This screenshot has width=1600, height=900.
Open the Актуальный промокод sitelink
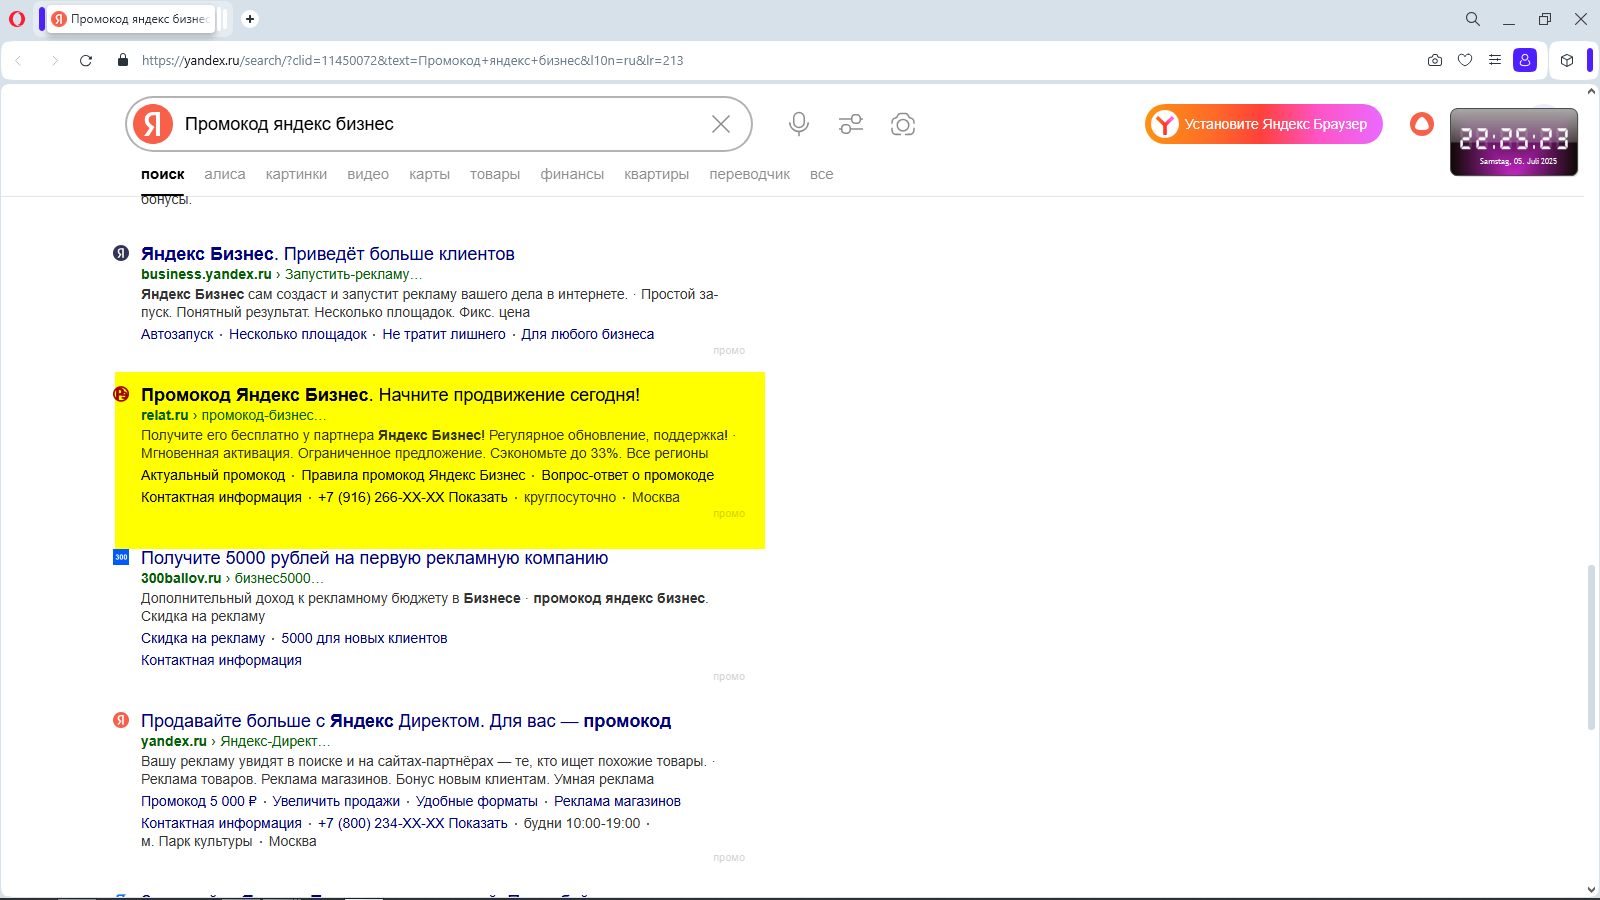click(x=213, y=475)
